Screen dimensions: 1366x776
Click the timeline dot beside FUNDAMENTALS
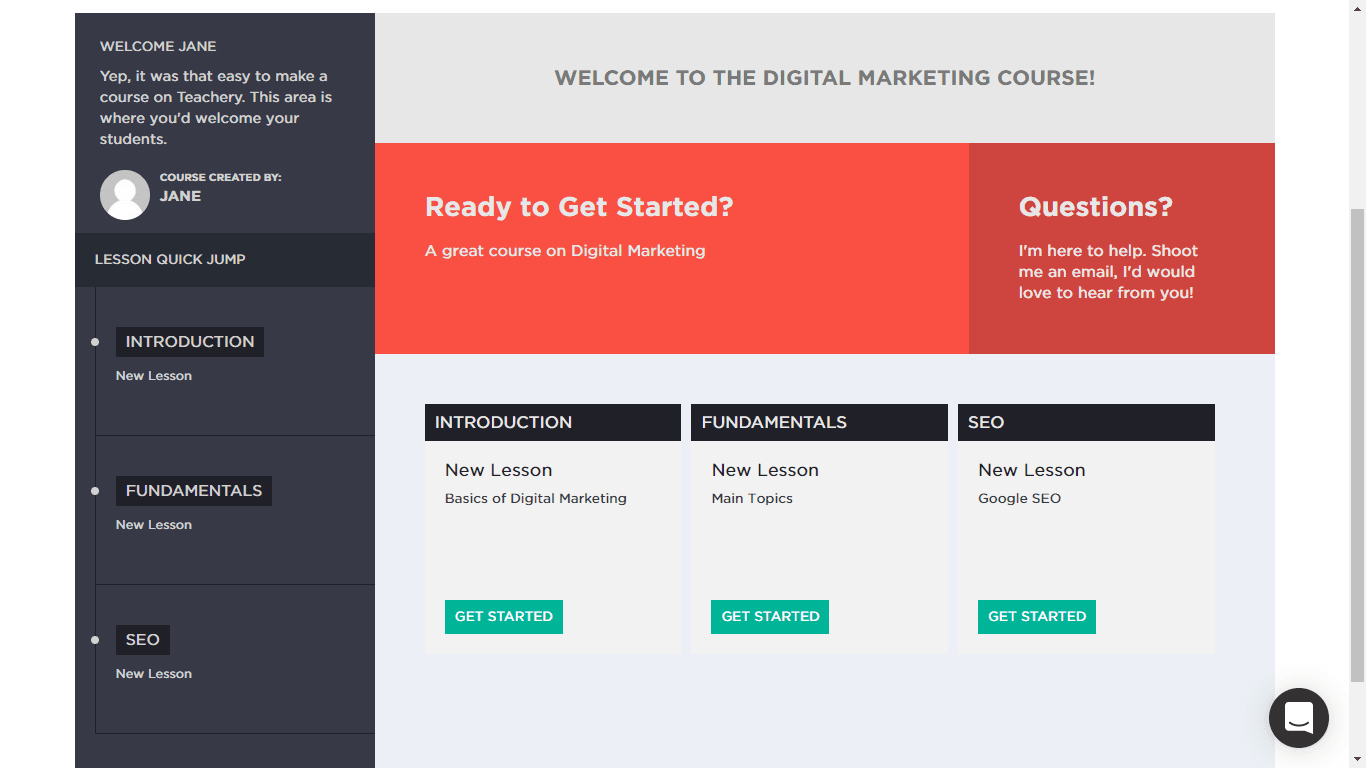point(95,491)
